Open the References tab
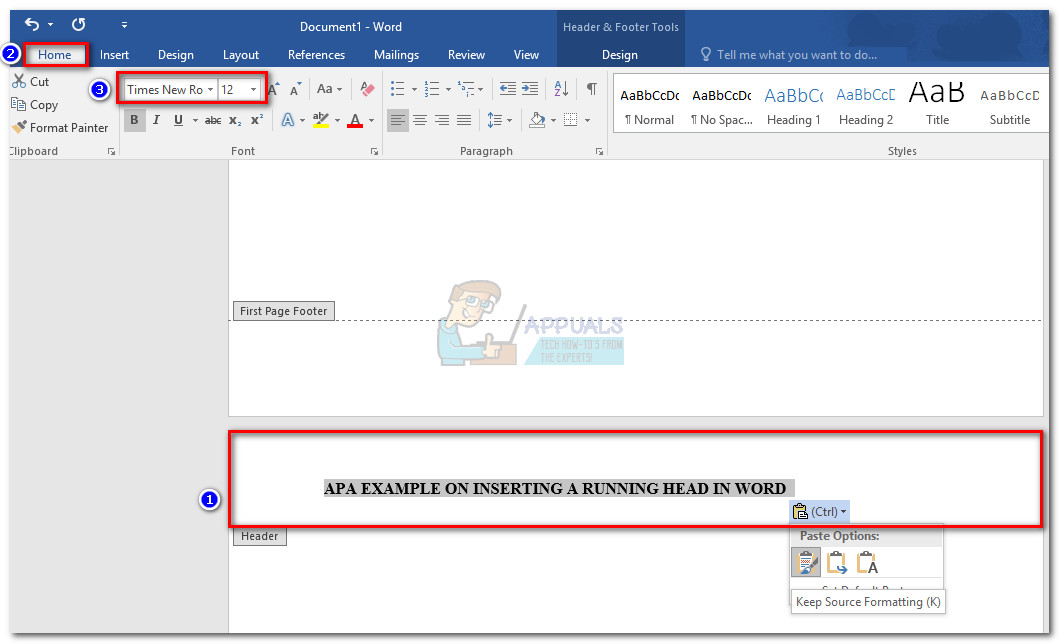The image size is (1060, 644). click(x=316, y=55)
